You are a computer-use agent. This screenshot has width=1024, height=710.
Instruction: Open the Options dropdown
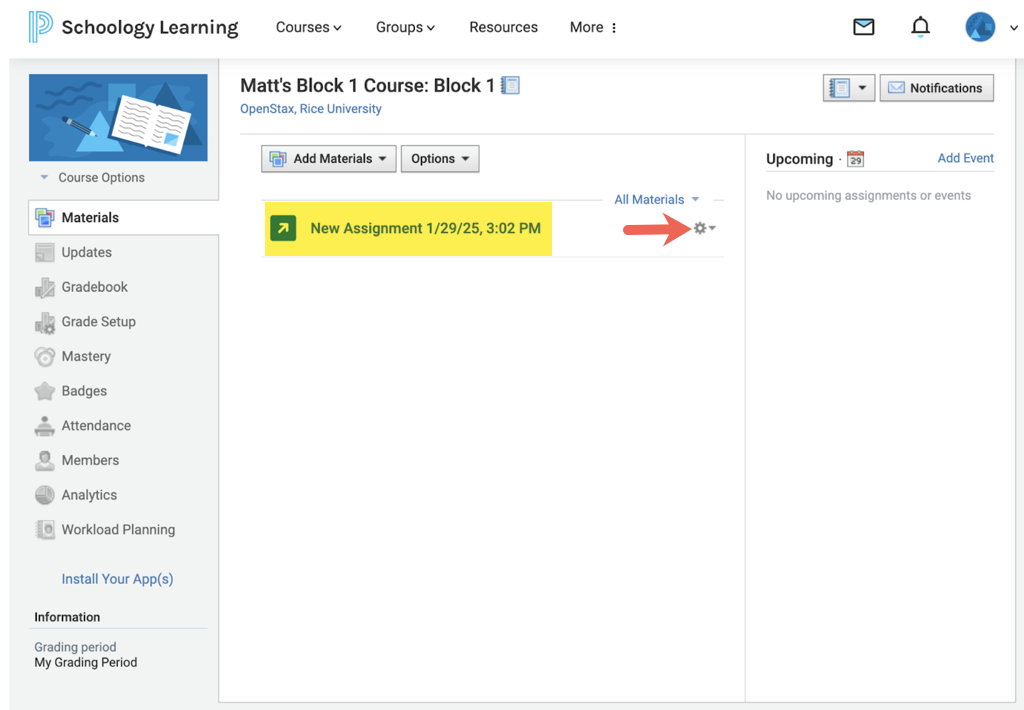click(x=440, y=158)
